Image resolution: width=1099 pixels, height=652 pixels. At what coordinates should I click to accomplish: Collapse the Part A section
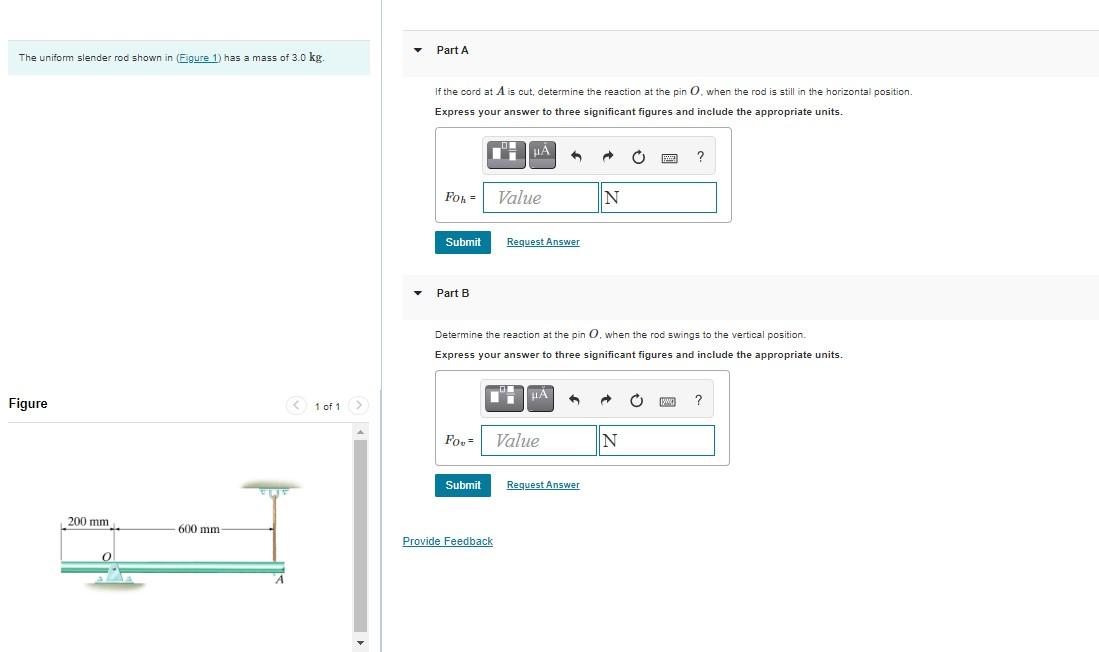[418, 50]
